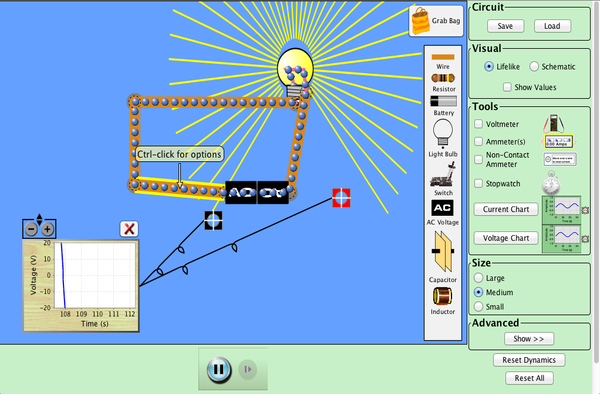Viewport: 600px width, 394px height.
Task: Open the Grab Bag
Action: point(436,21)
